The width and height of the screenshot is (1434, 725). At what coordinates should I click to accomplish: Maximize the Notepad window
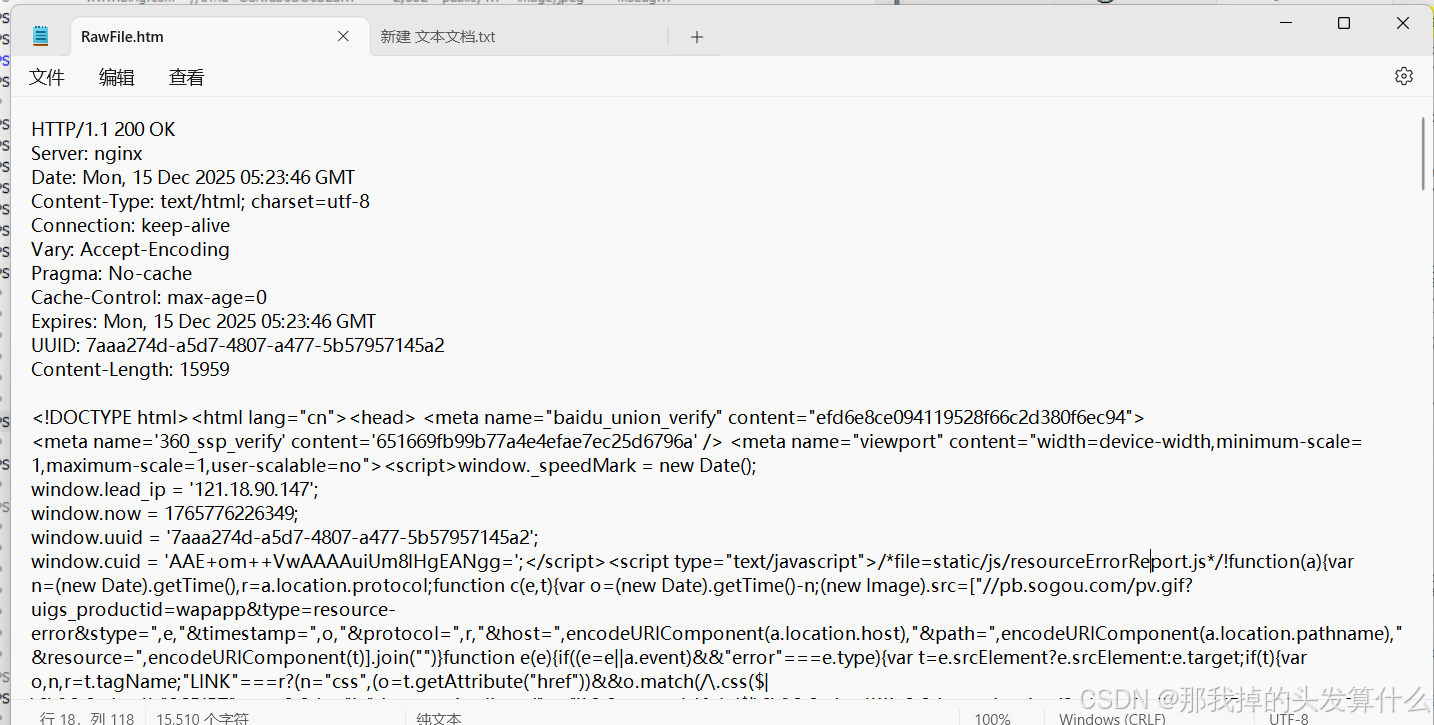click(x=1344, y=23)
